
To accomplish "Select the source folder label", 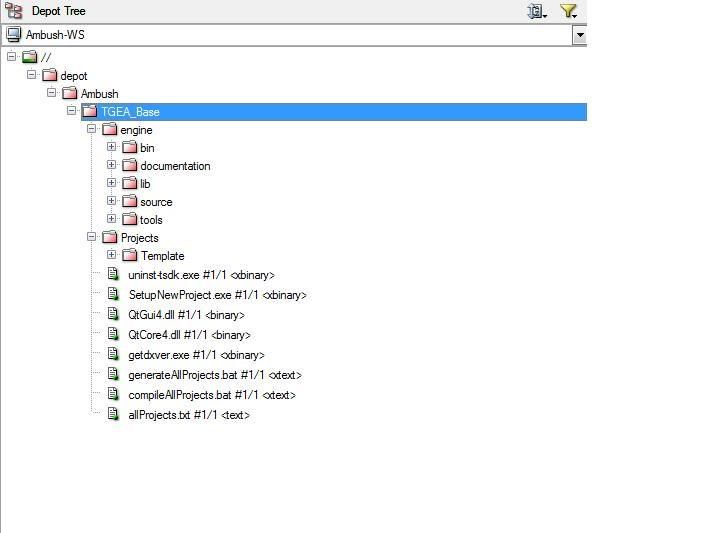I will tap(156, 202).
